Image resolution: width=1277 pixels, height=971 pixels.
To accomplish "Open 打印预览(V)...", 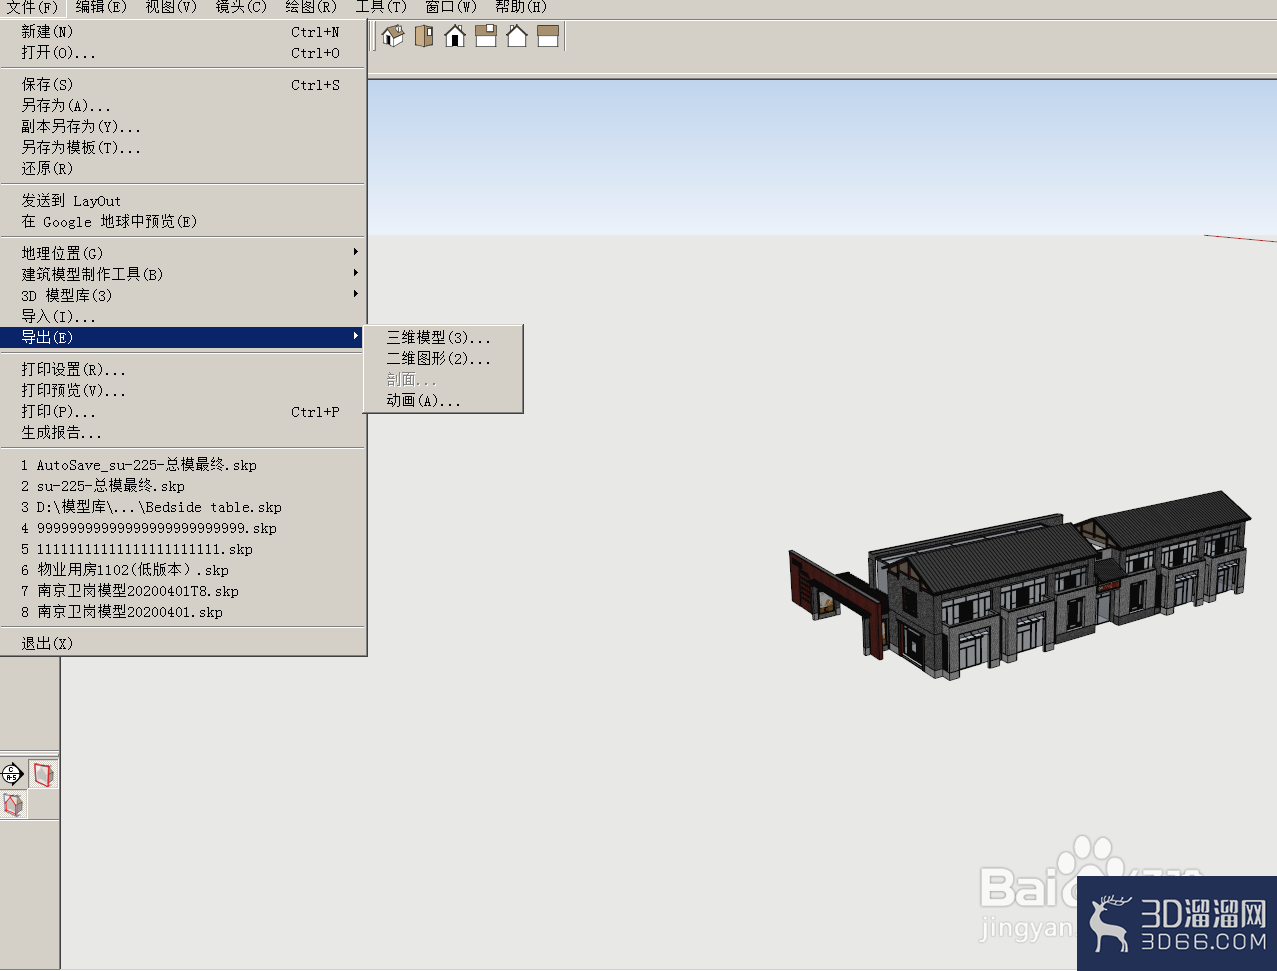I will pos(184,391).
